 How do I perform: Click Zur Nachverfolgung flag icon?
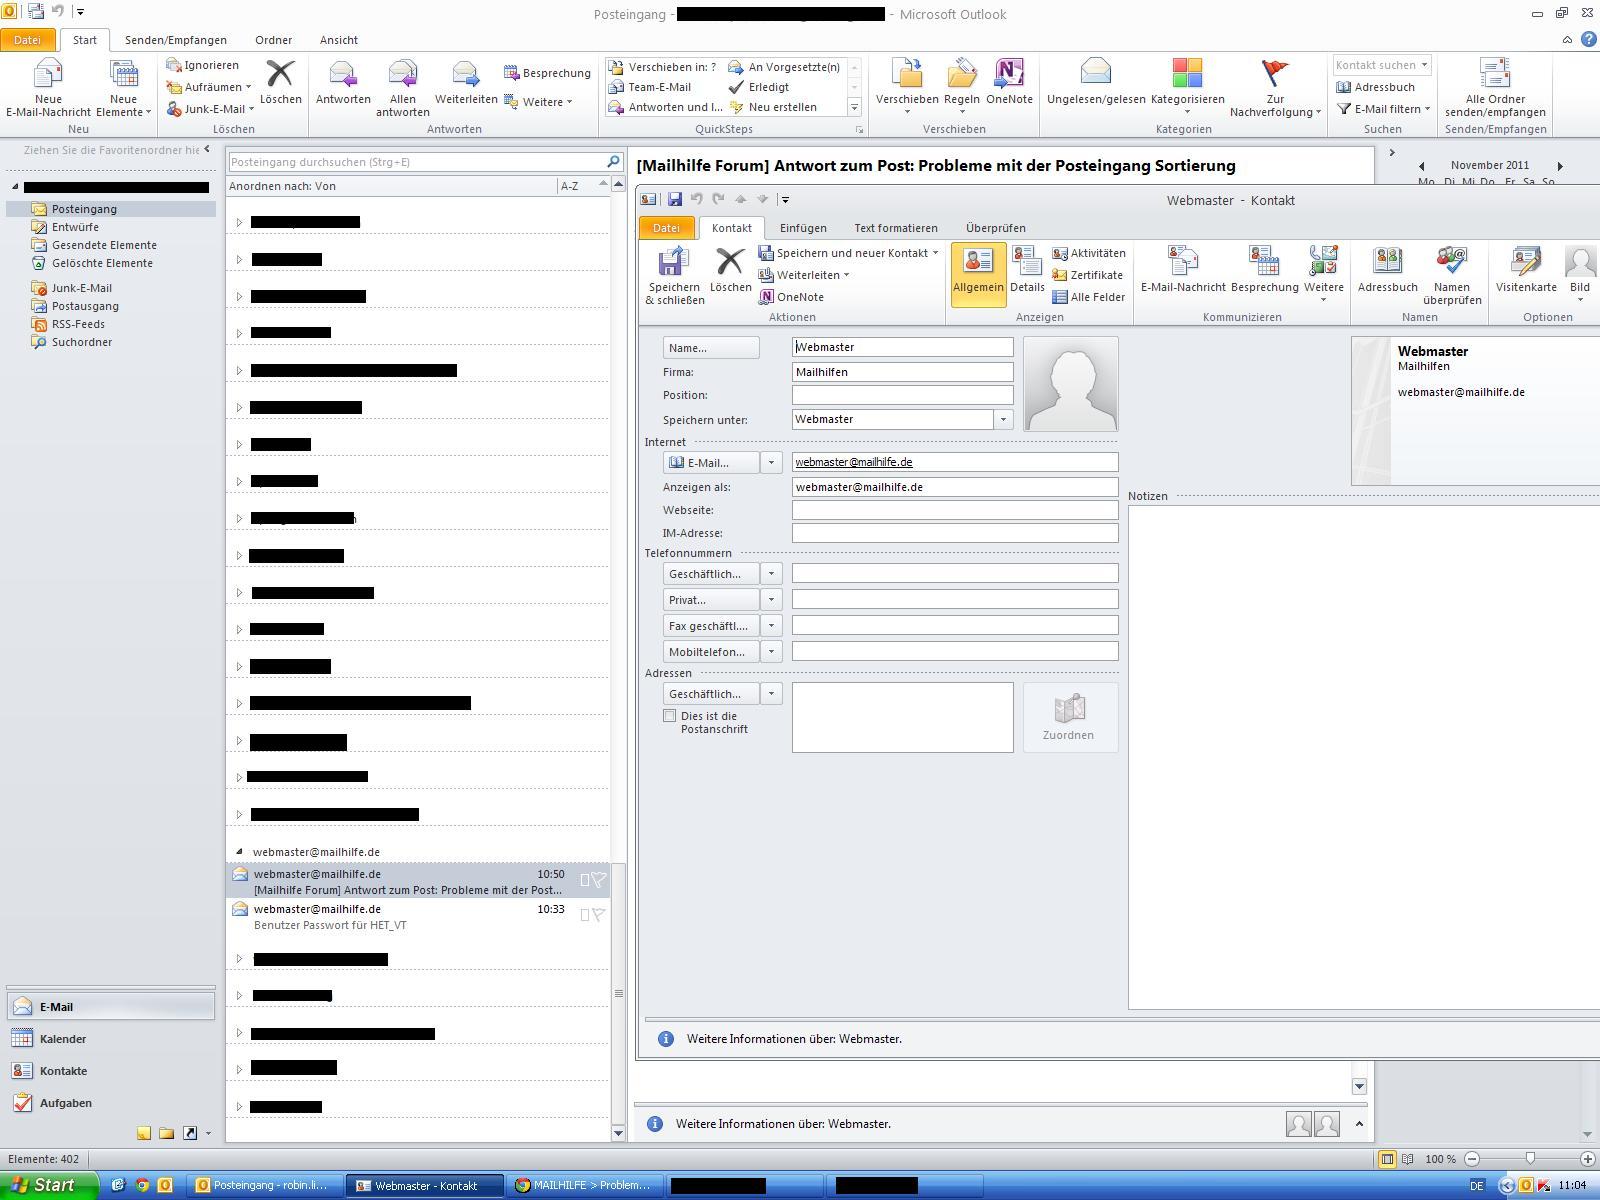pos(1275,73)
